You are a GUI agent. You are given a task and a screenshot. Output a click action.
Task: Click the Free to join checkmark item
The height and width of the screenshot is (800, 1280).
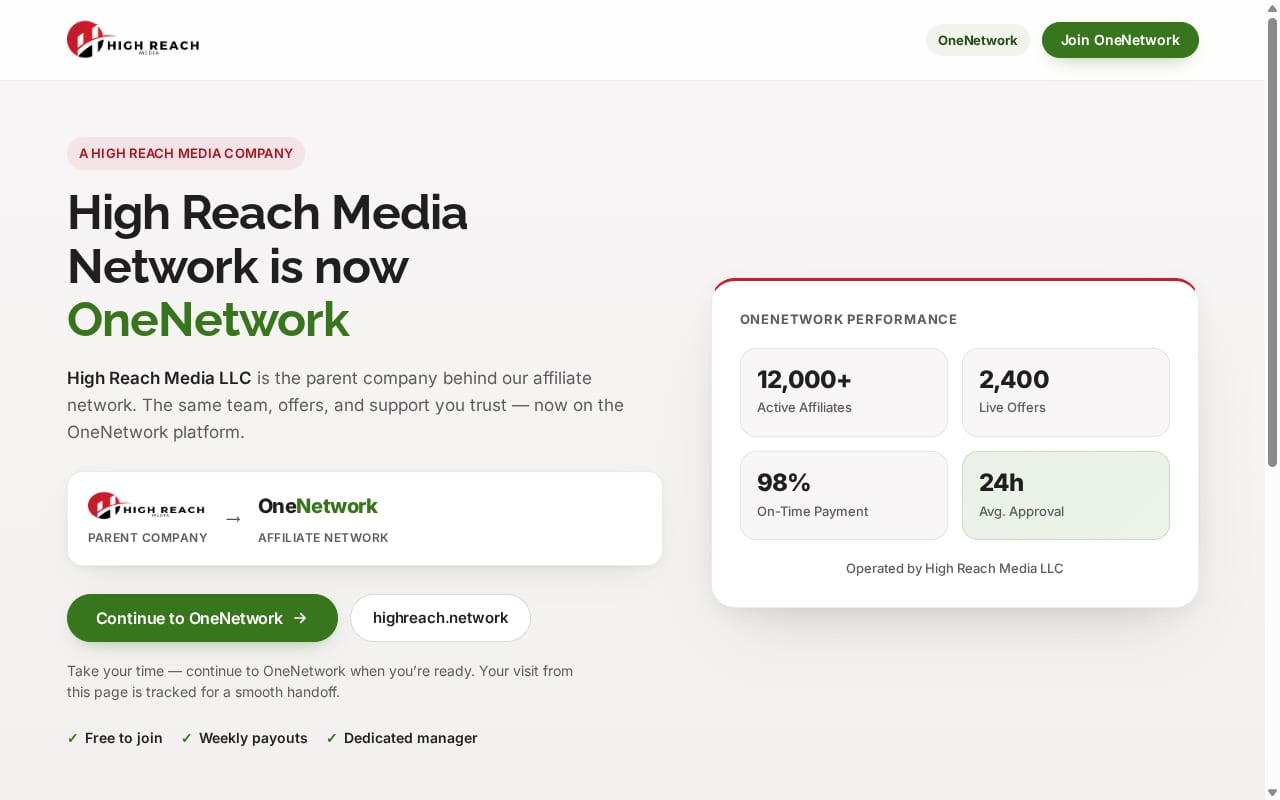click(x=115, y=738)
